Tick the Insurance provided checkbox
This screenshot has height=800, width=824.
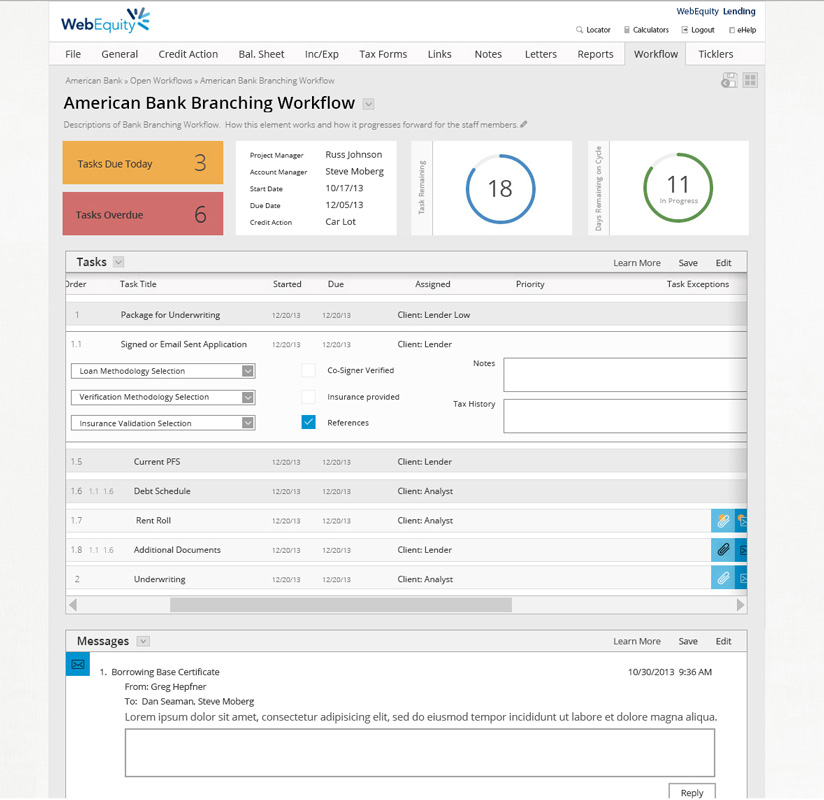(x=308, y=397)
